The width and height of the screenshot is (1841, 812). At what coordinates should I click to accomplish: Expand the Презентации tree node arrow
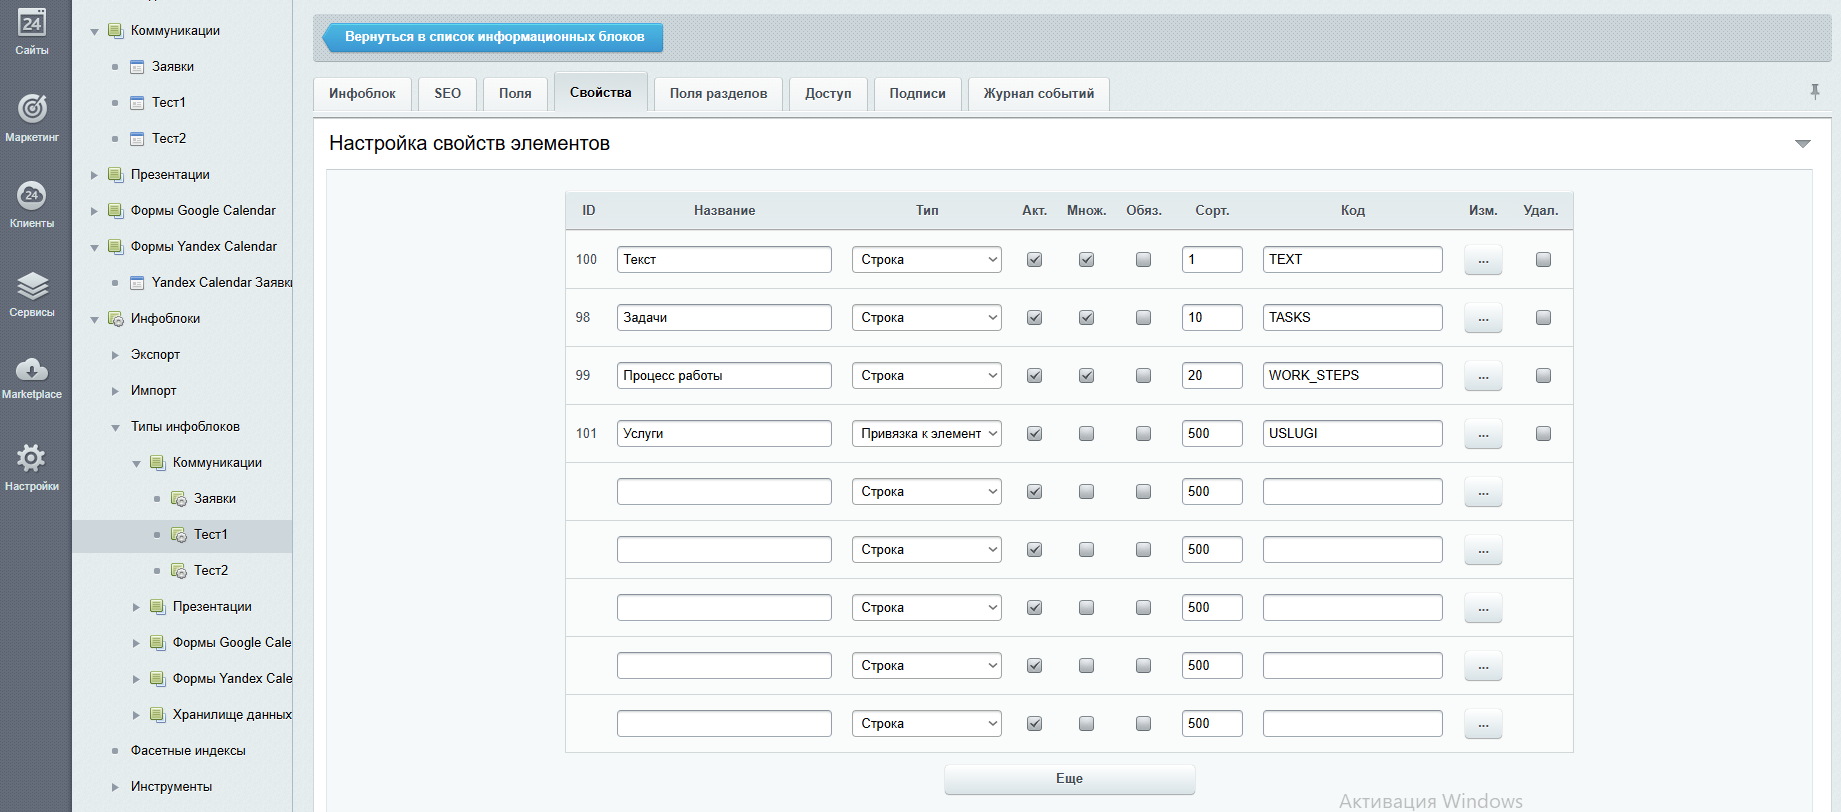(95, 175)
